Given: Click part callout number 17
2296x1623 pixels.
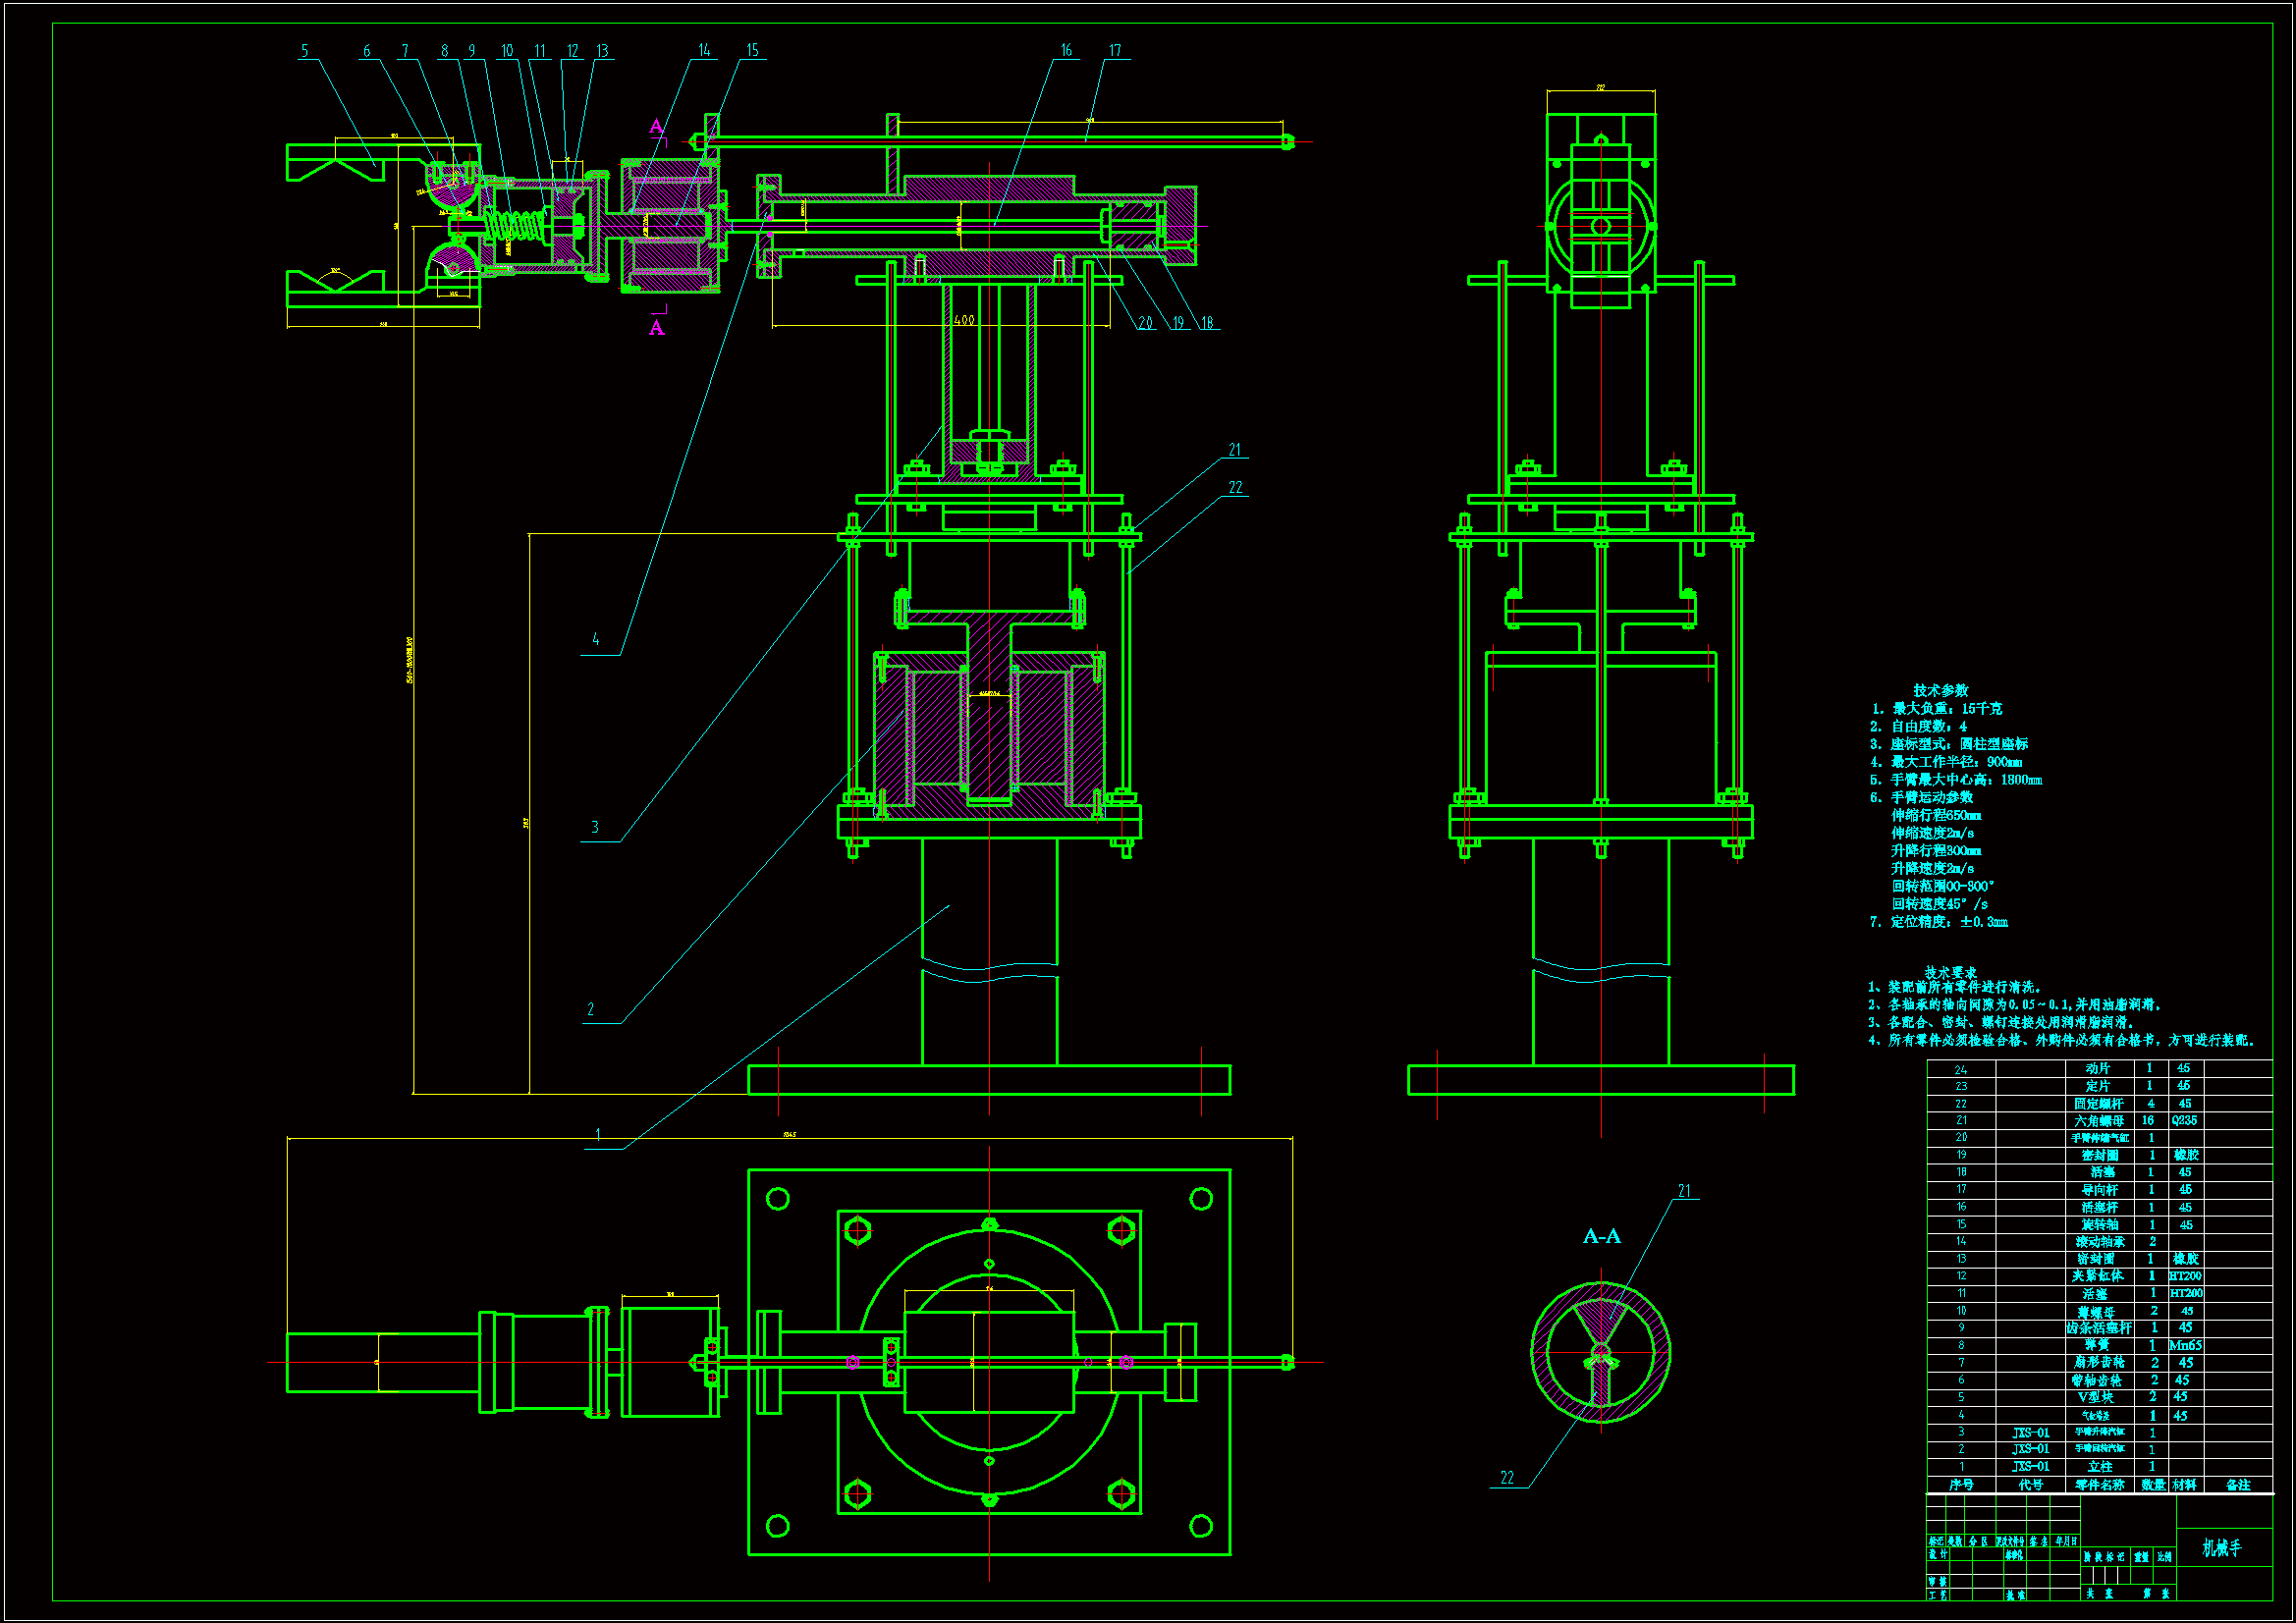Looking at the screenshot, I should click(x=1115, y=51).
